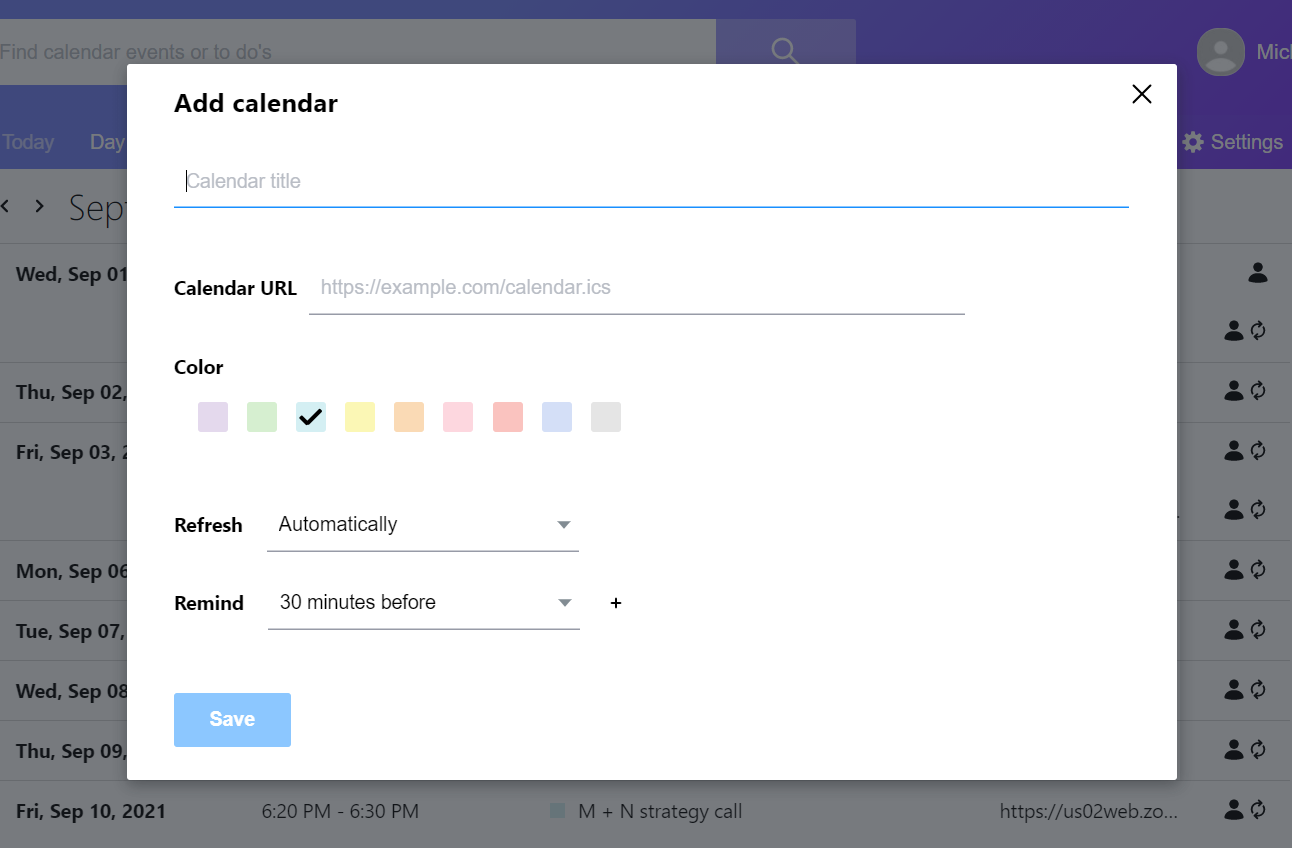Open the Remind time dropdown
This screenshot has height=848, width=1292.
coord(423,603)
